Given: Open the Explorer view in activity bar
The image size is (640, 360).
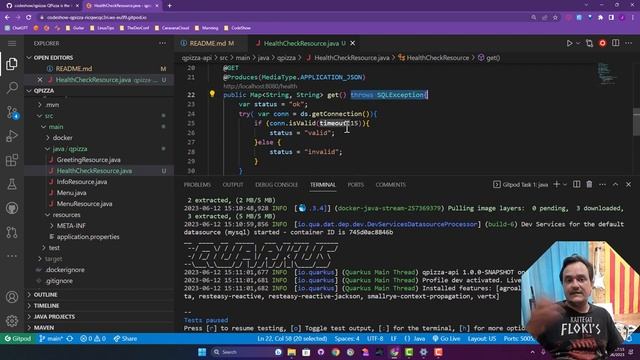Looking at the screenshot, I should tap(12, 64).
